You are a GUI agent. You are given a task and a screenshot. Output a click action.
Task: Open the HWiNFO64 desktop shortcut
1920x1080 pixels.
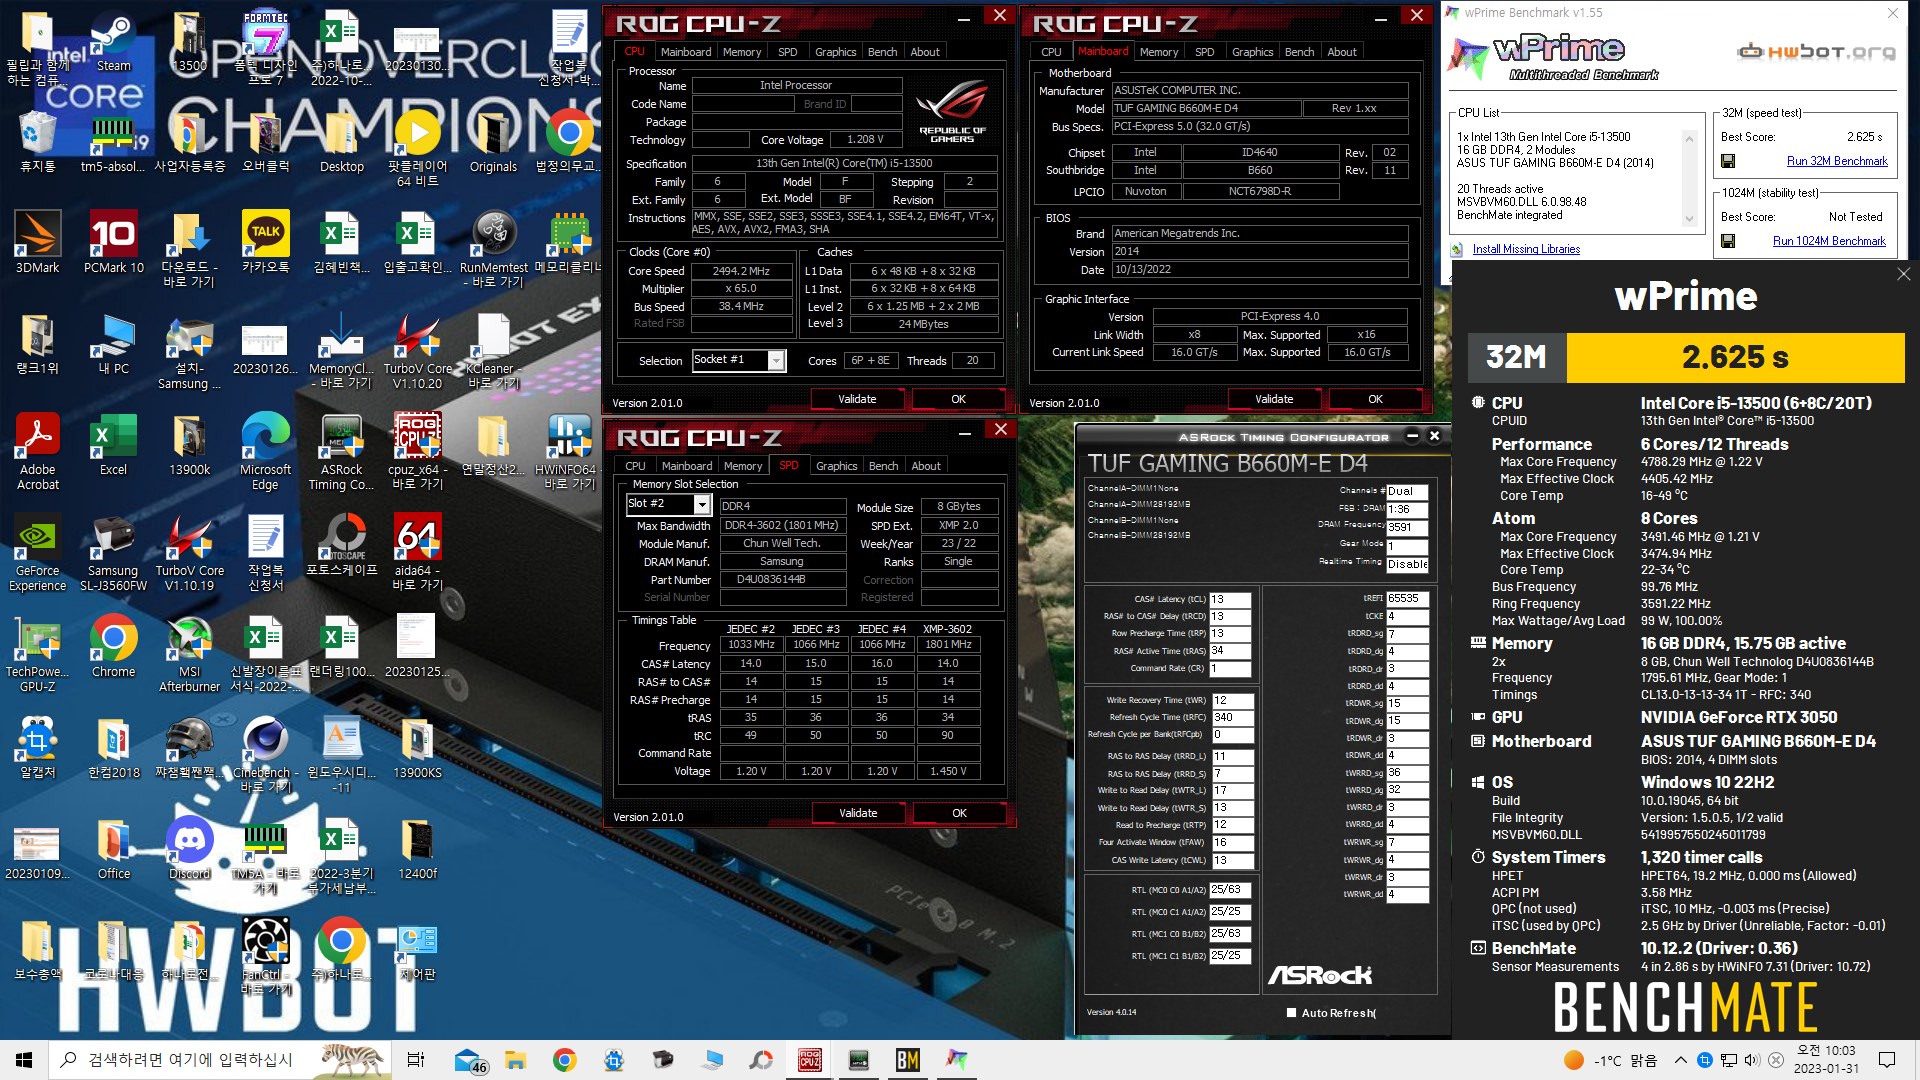click(569, 451)
